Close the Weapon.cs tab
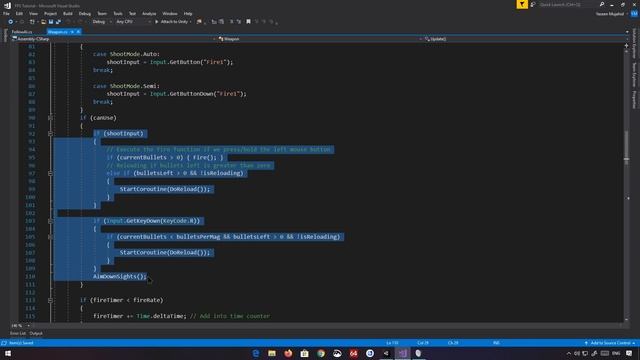Viewport: 640px width, 360px height. (x=78, y=31)
